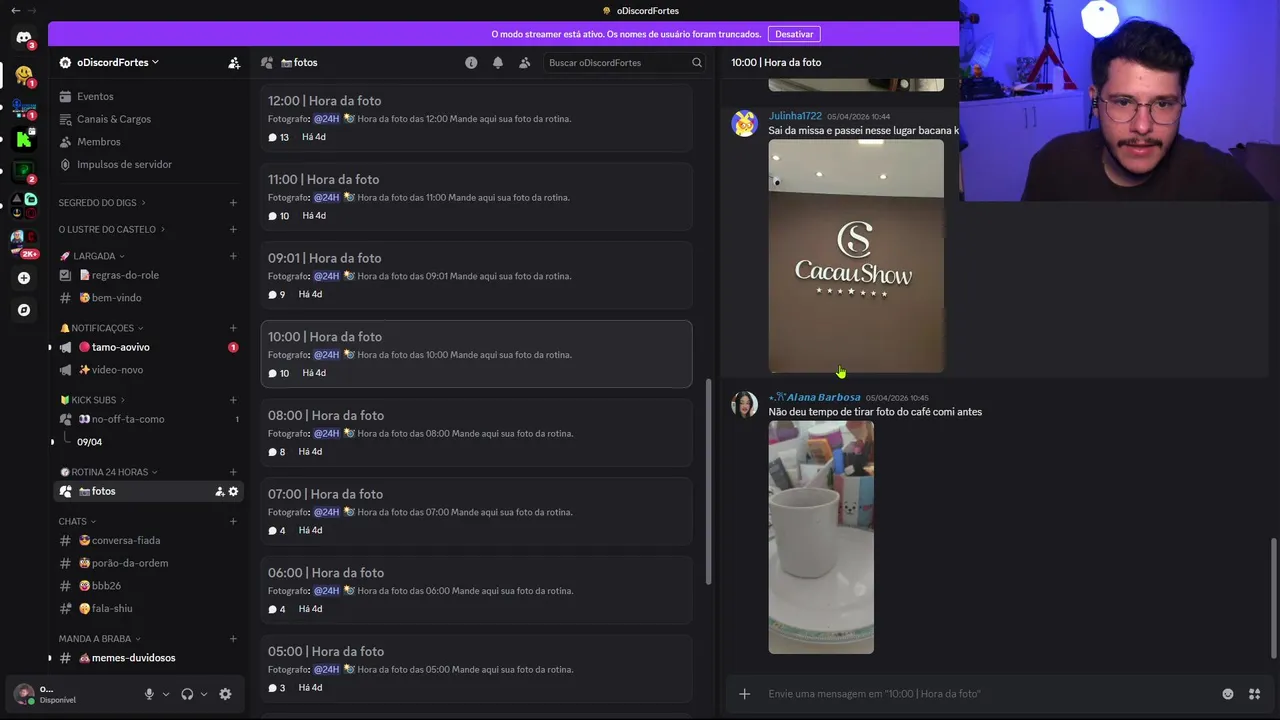Show the member list icon in header

point(525,62)
